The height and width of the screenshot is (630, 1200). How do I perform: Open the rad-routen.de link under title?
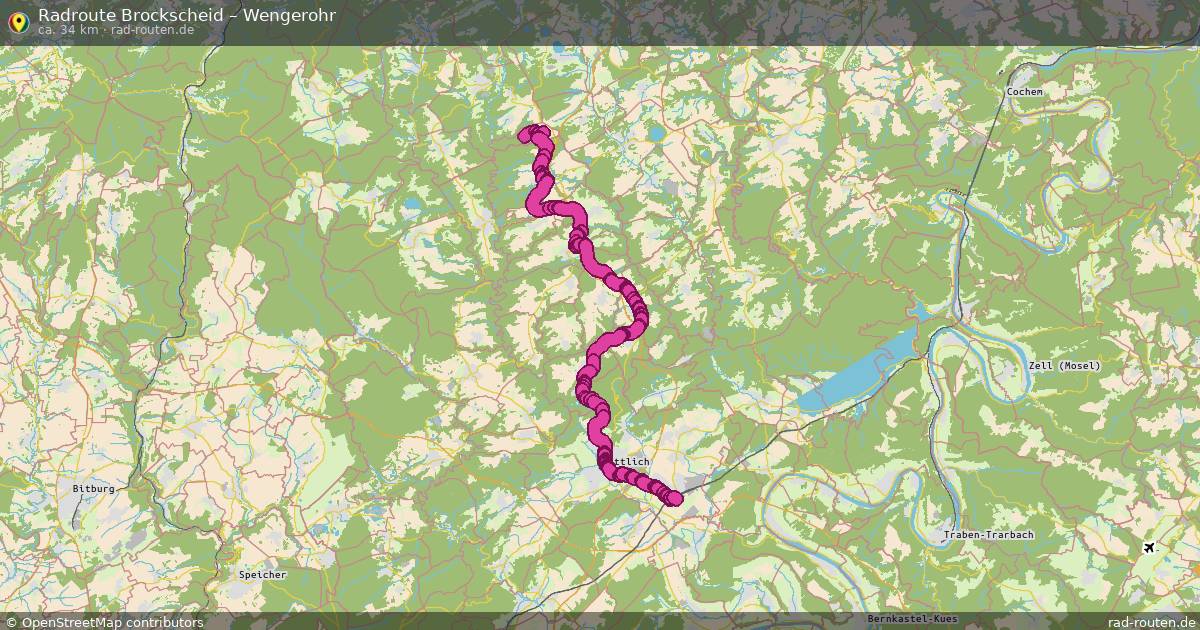pos(151,30)
